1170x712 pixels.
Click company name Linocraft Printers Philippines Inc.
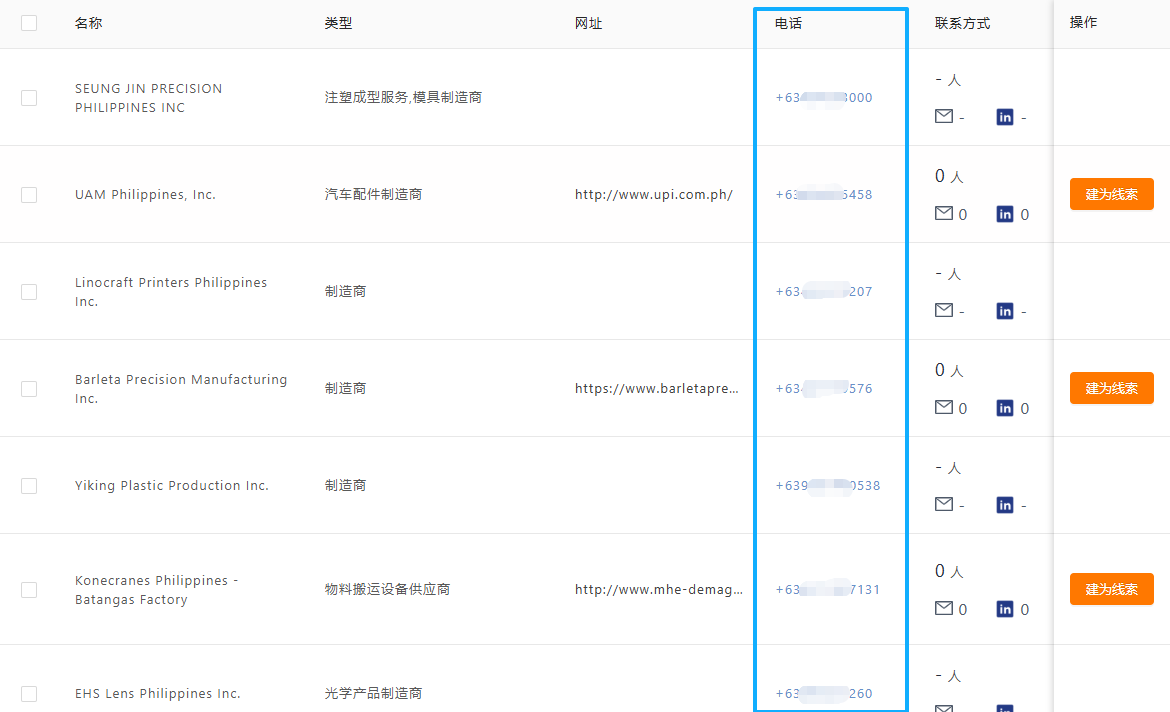point(171,292)
